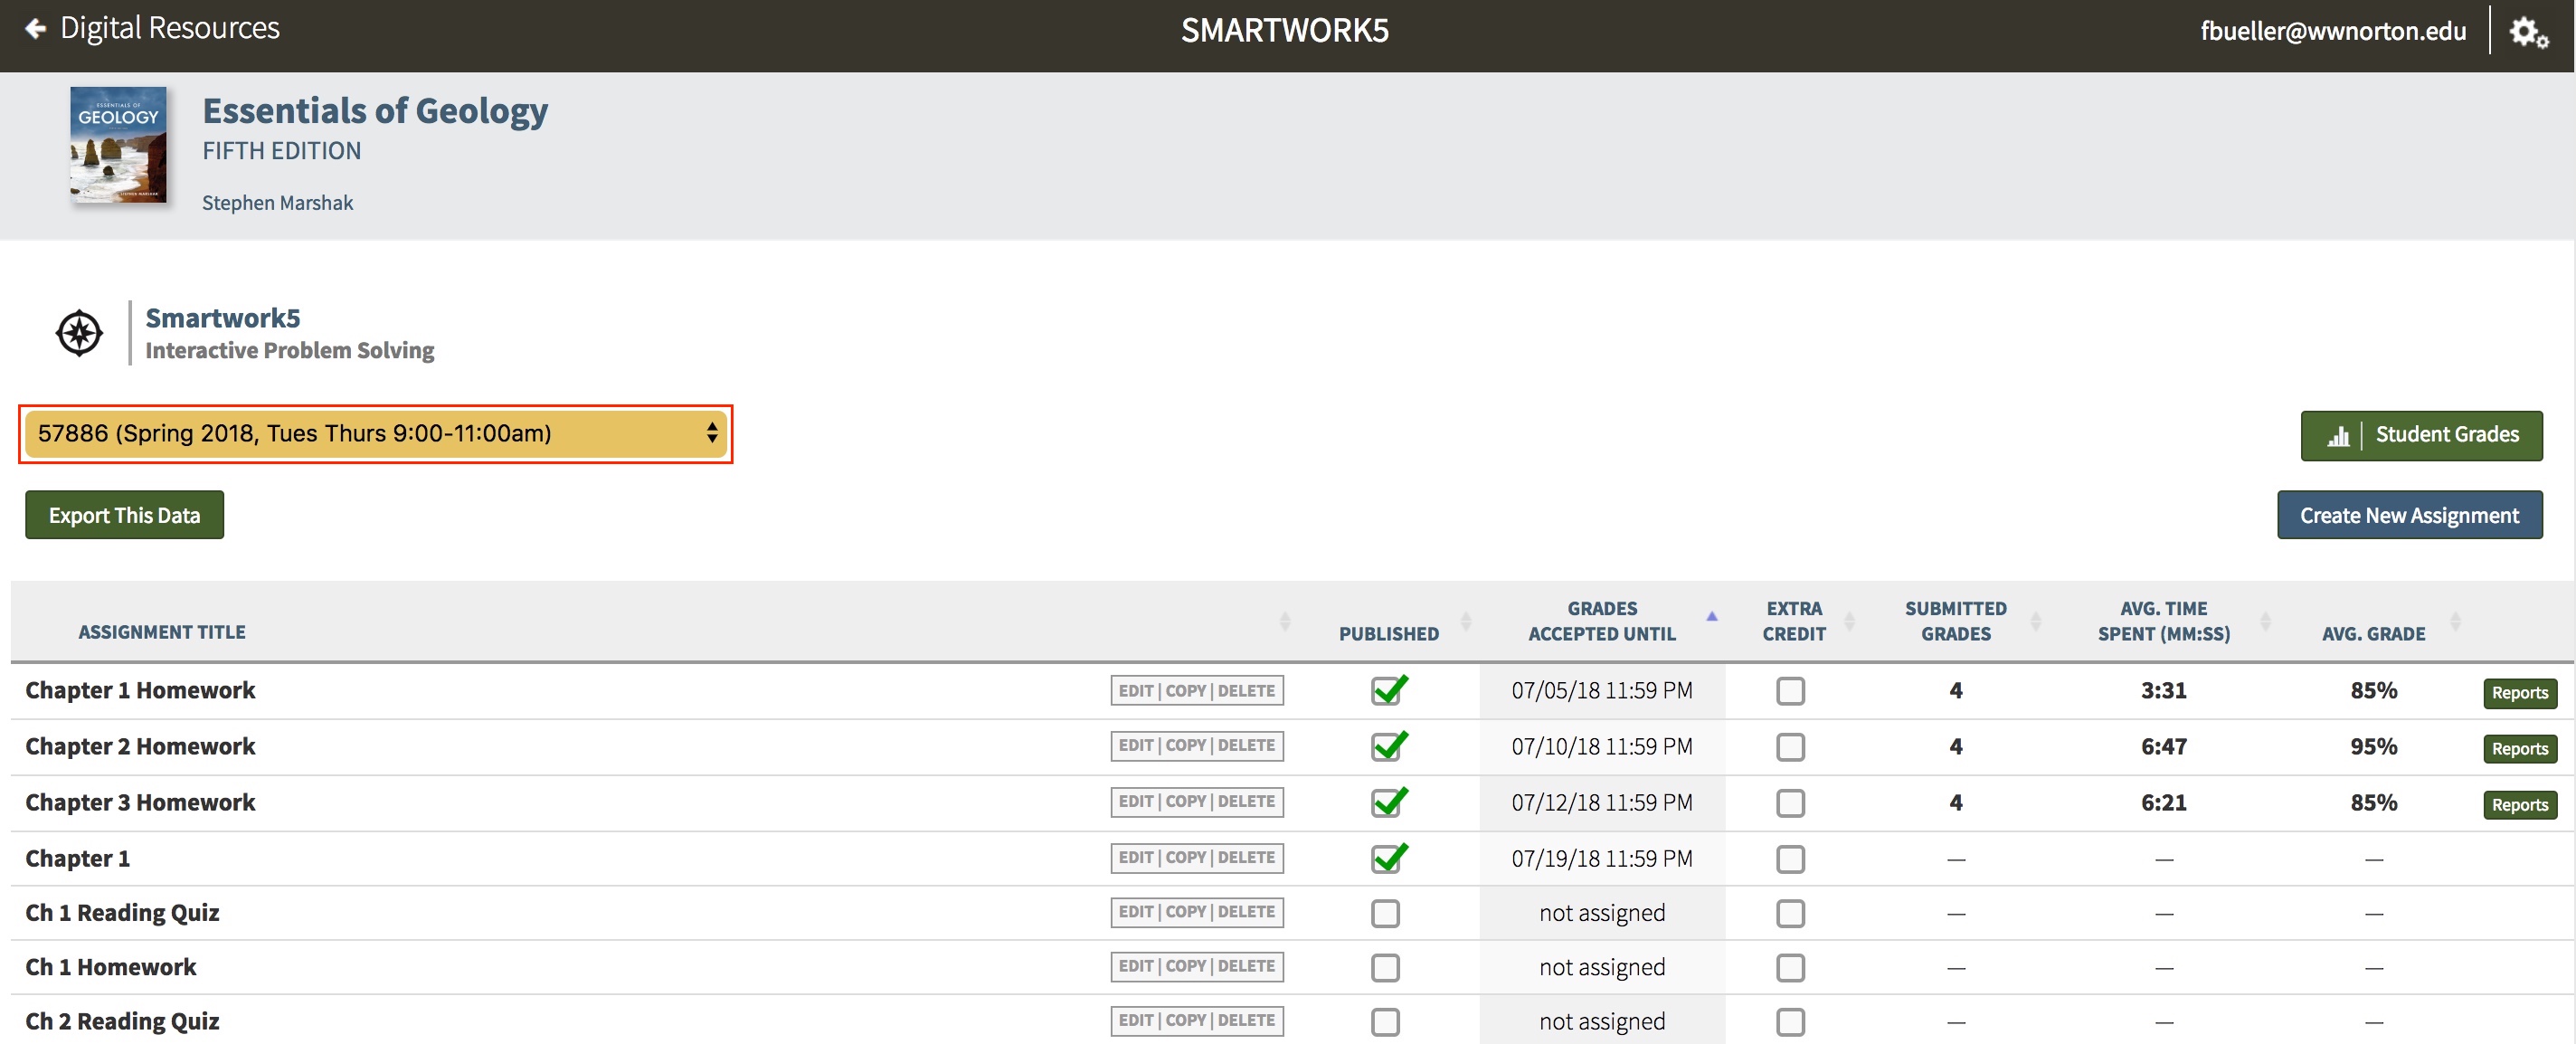Click EDIT for Chapter 3 Homework
The height and width of the screenshot is (1044, 2576).
1135,802
